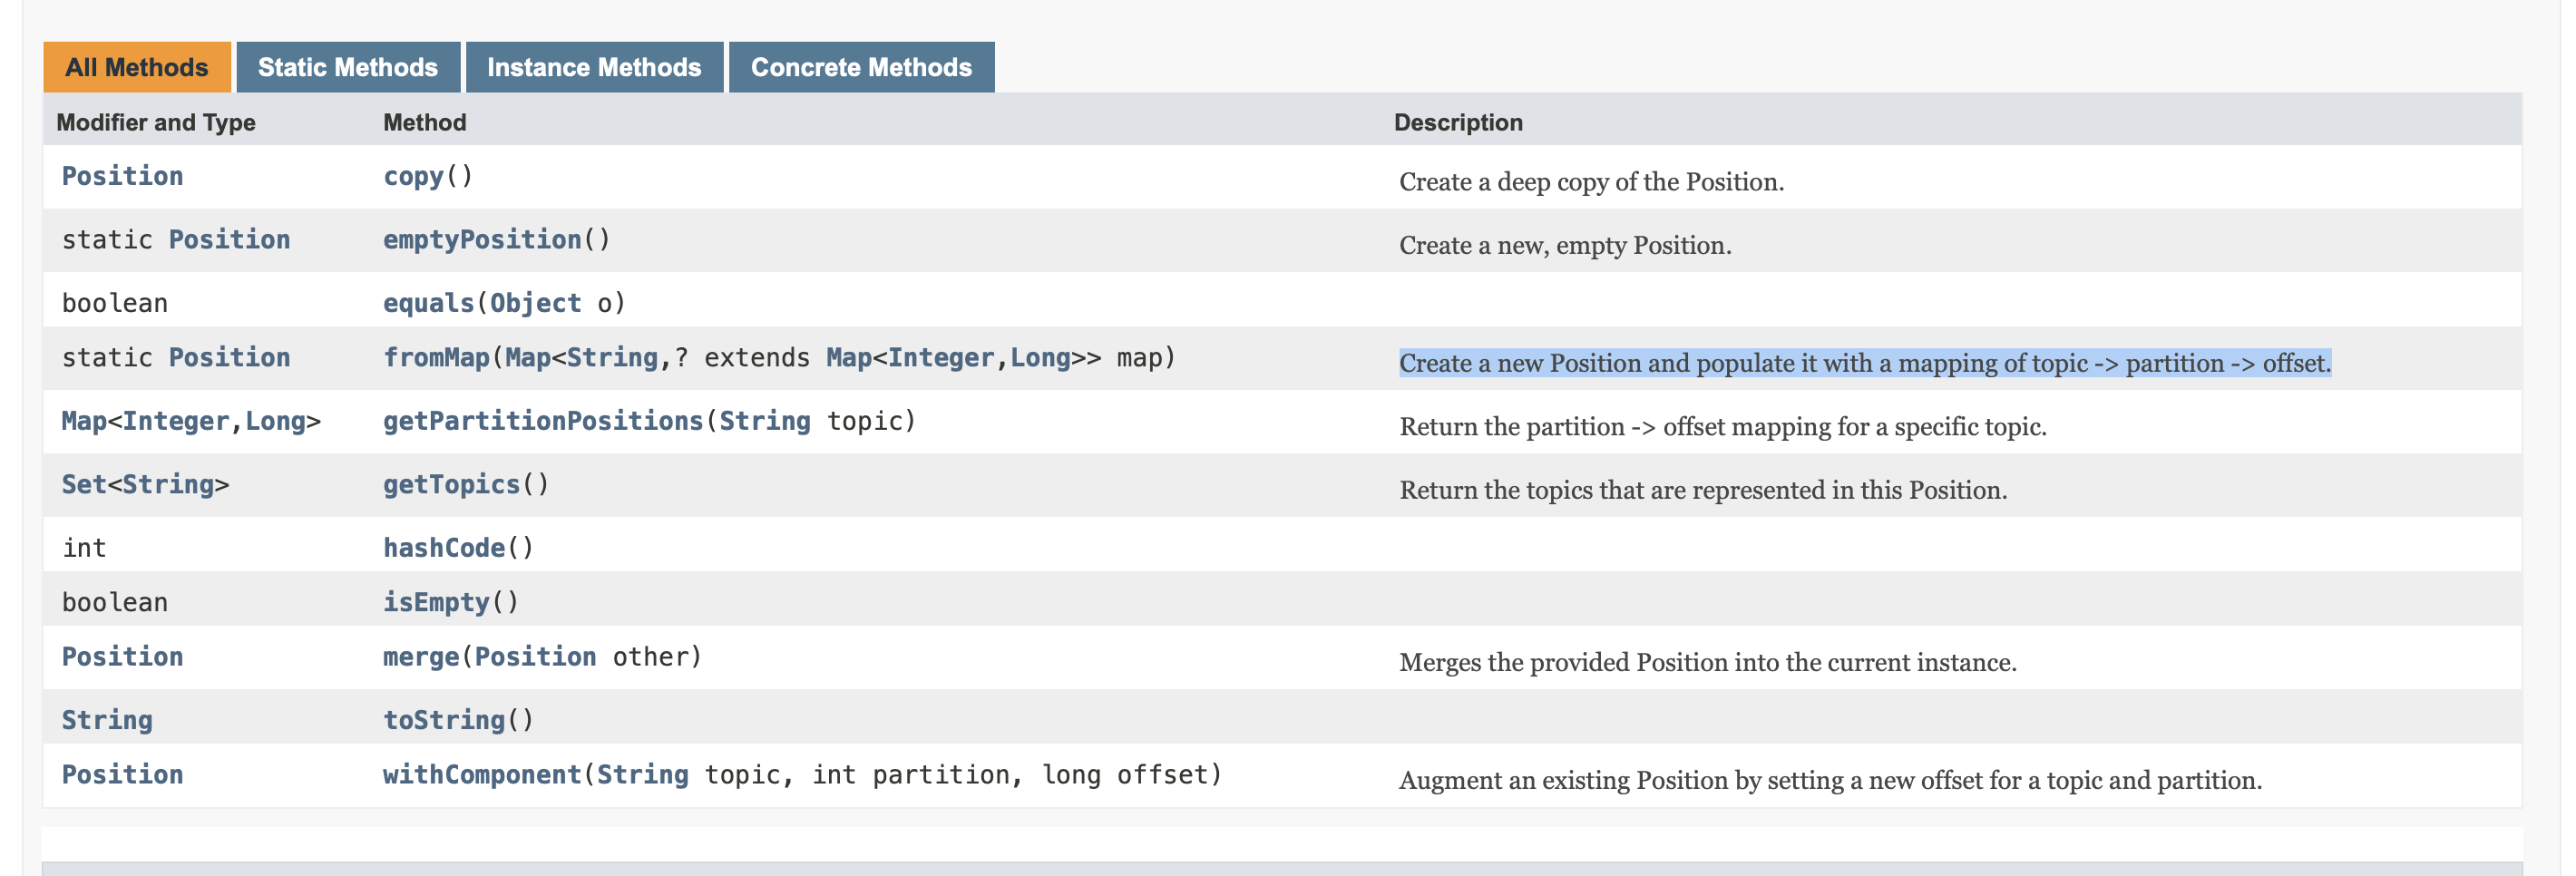Open String return type of toString
The height and width of the screenshot is (876, 2576).
(x=107, y=720)
